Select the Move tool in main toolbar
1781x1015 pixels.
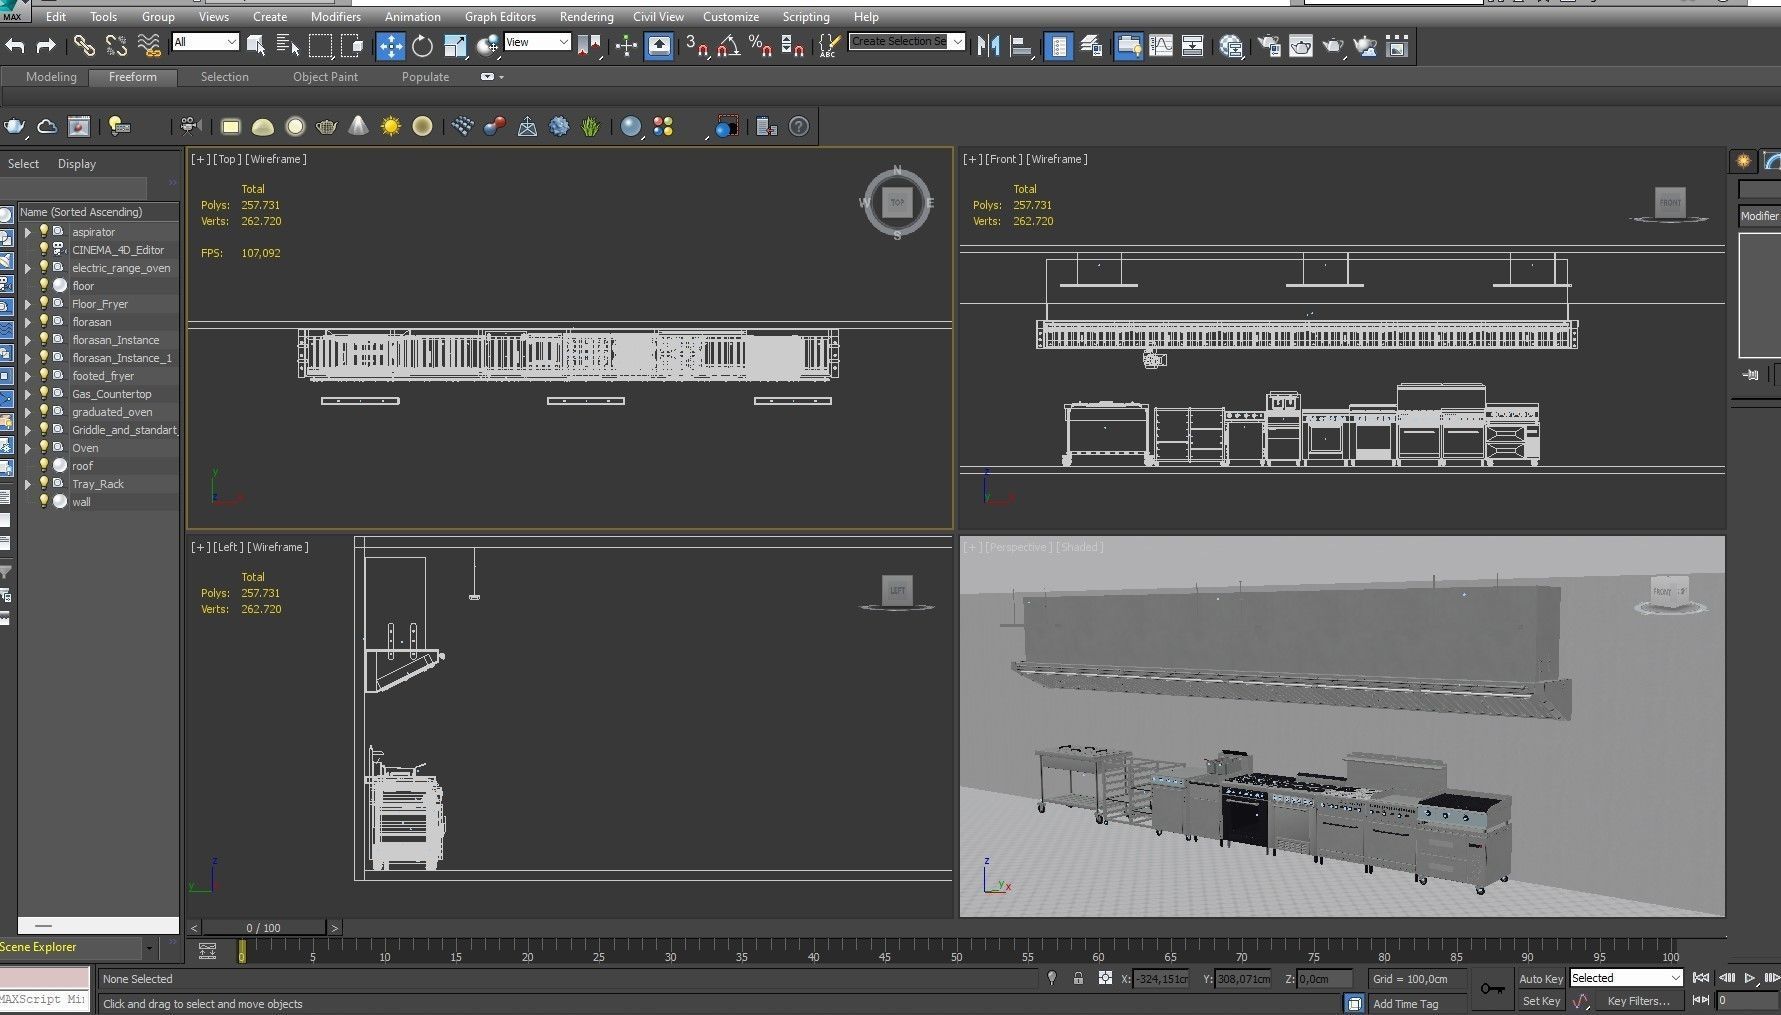click(x=390, y=46)
